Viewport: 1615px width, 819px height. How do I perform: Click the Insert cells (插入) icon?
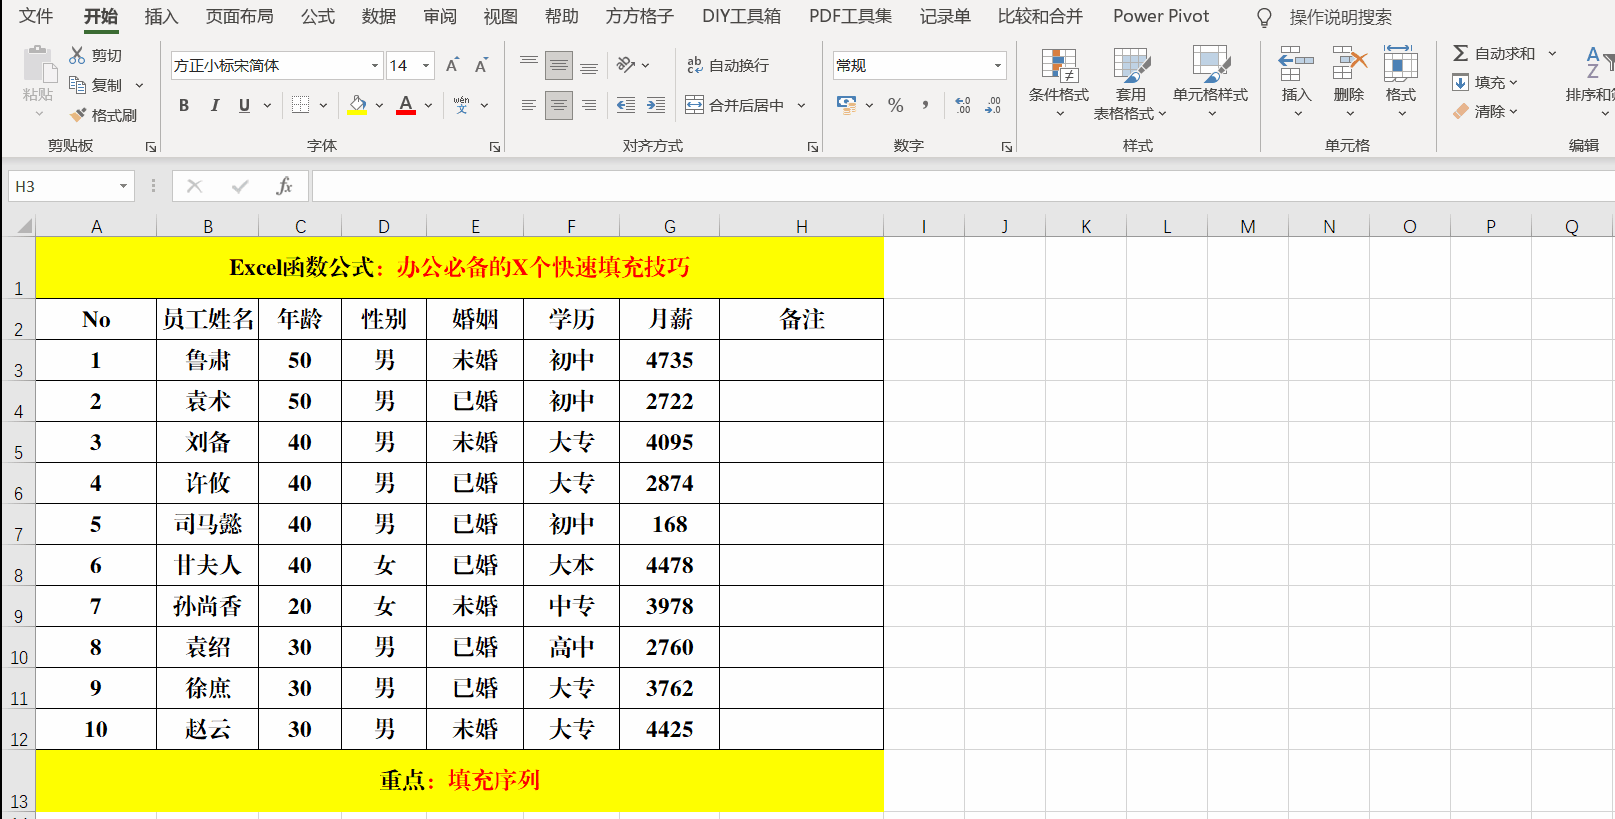click(1296, 64)
